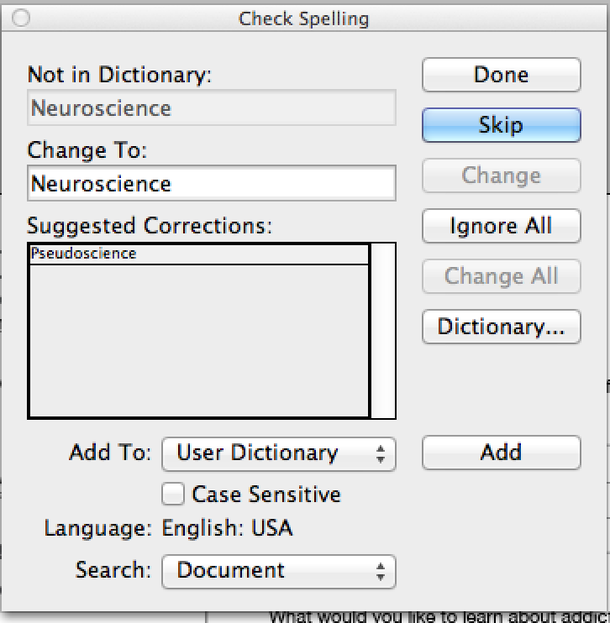Close the Check Spelling window
The image size is (610, 623).
[x=21, y=18]
